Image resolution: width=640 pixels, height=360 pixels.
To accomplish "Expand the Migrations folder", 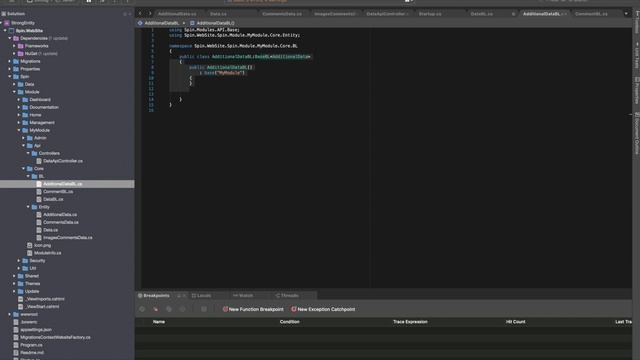I will click(x=10, y=61).
